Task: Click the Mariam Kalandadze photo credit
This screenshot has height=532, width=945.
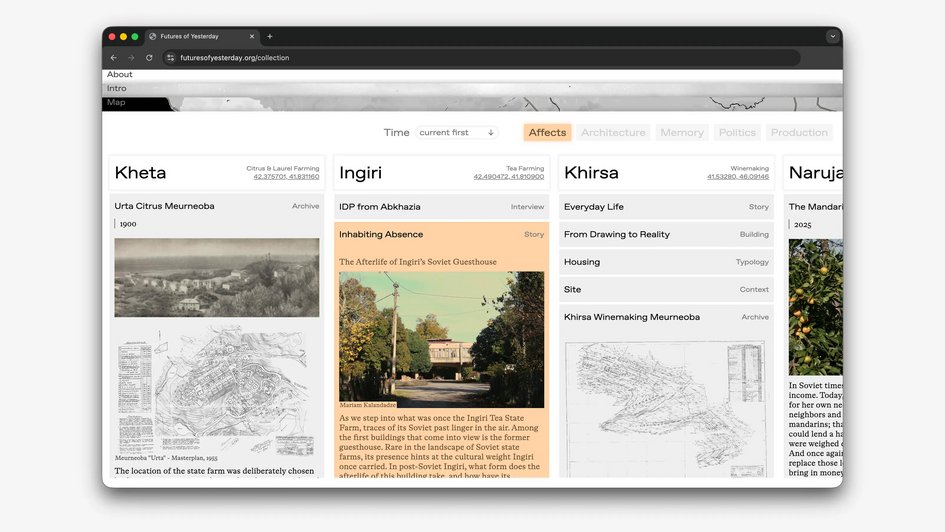Action: (x=368, y=405)
